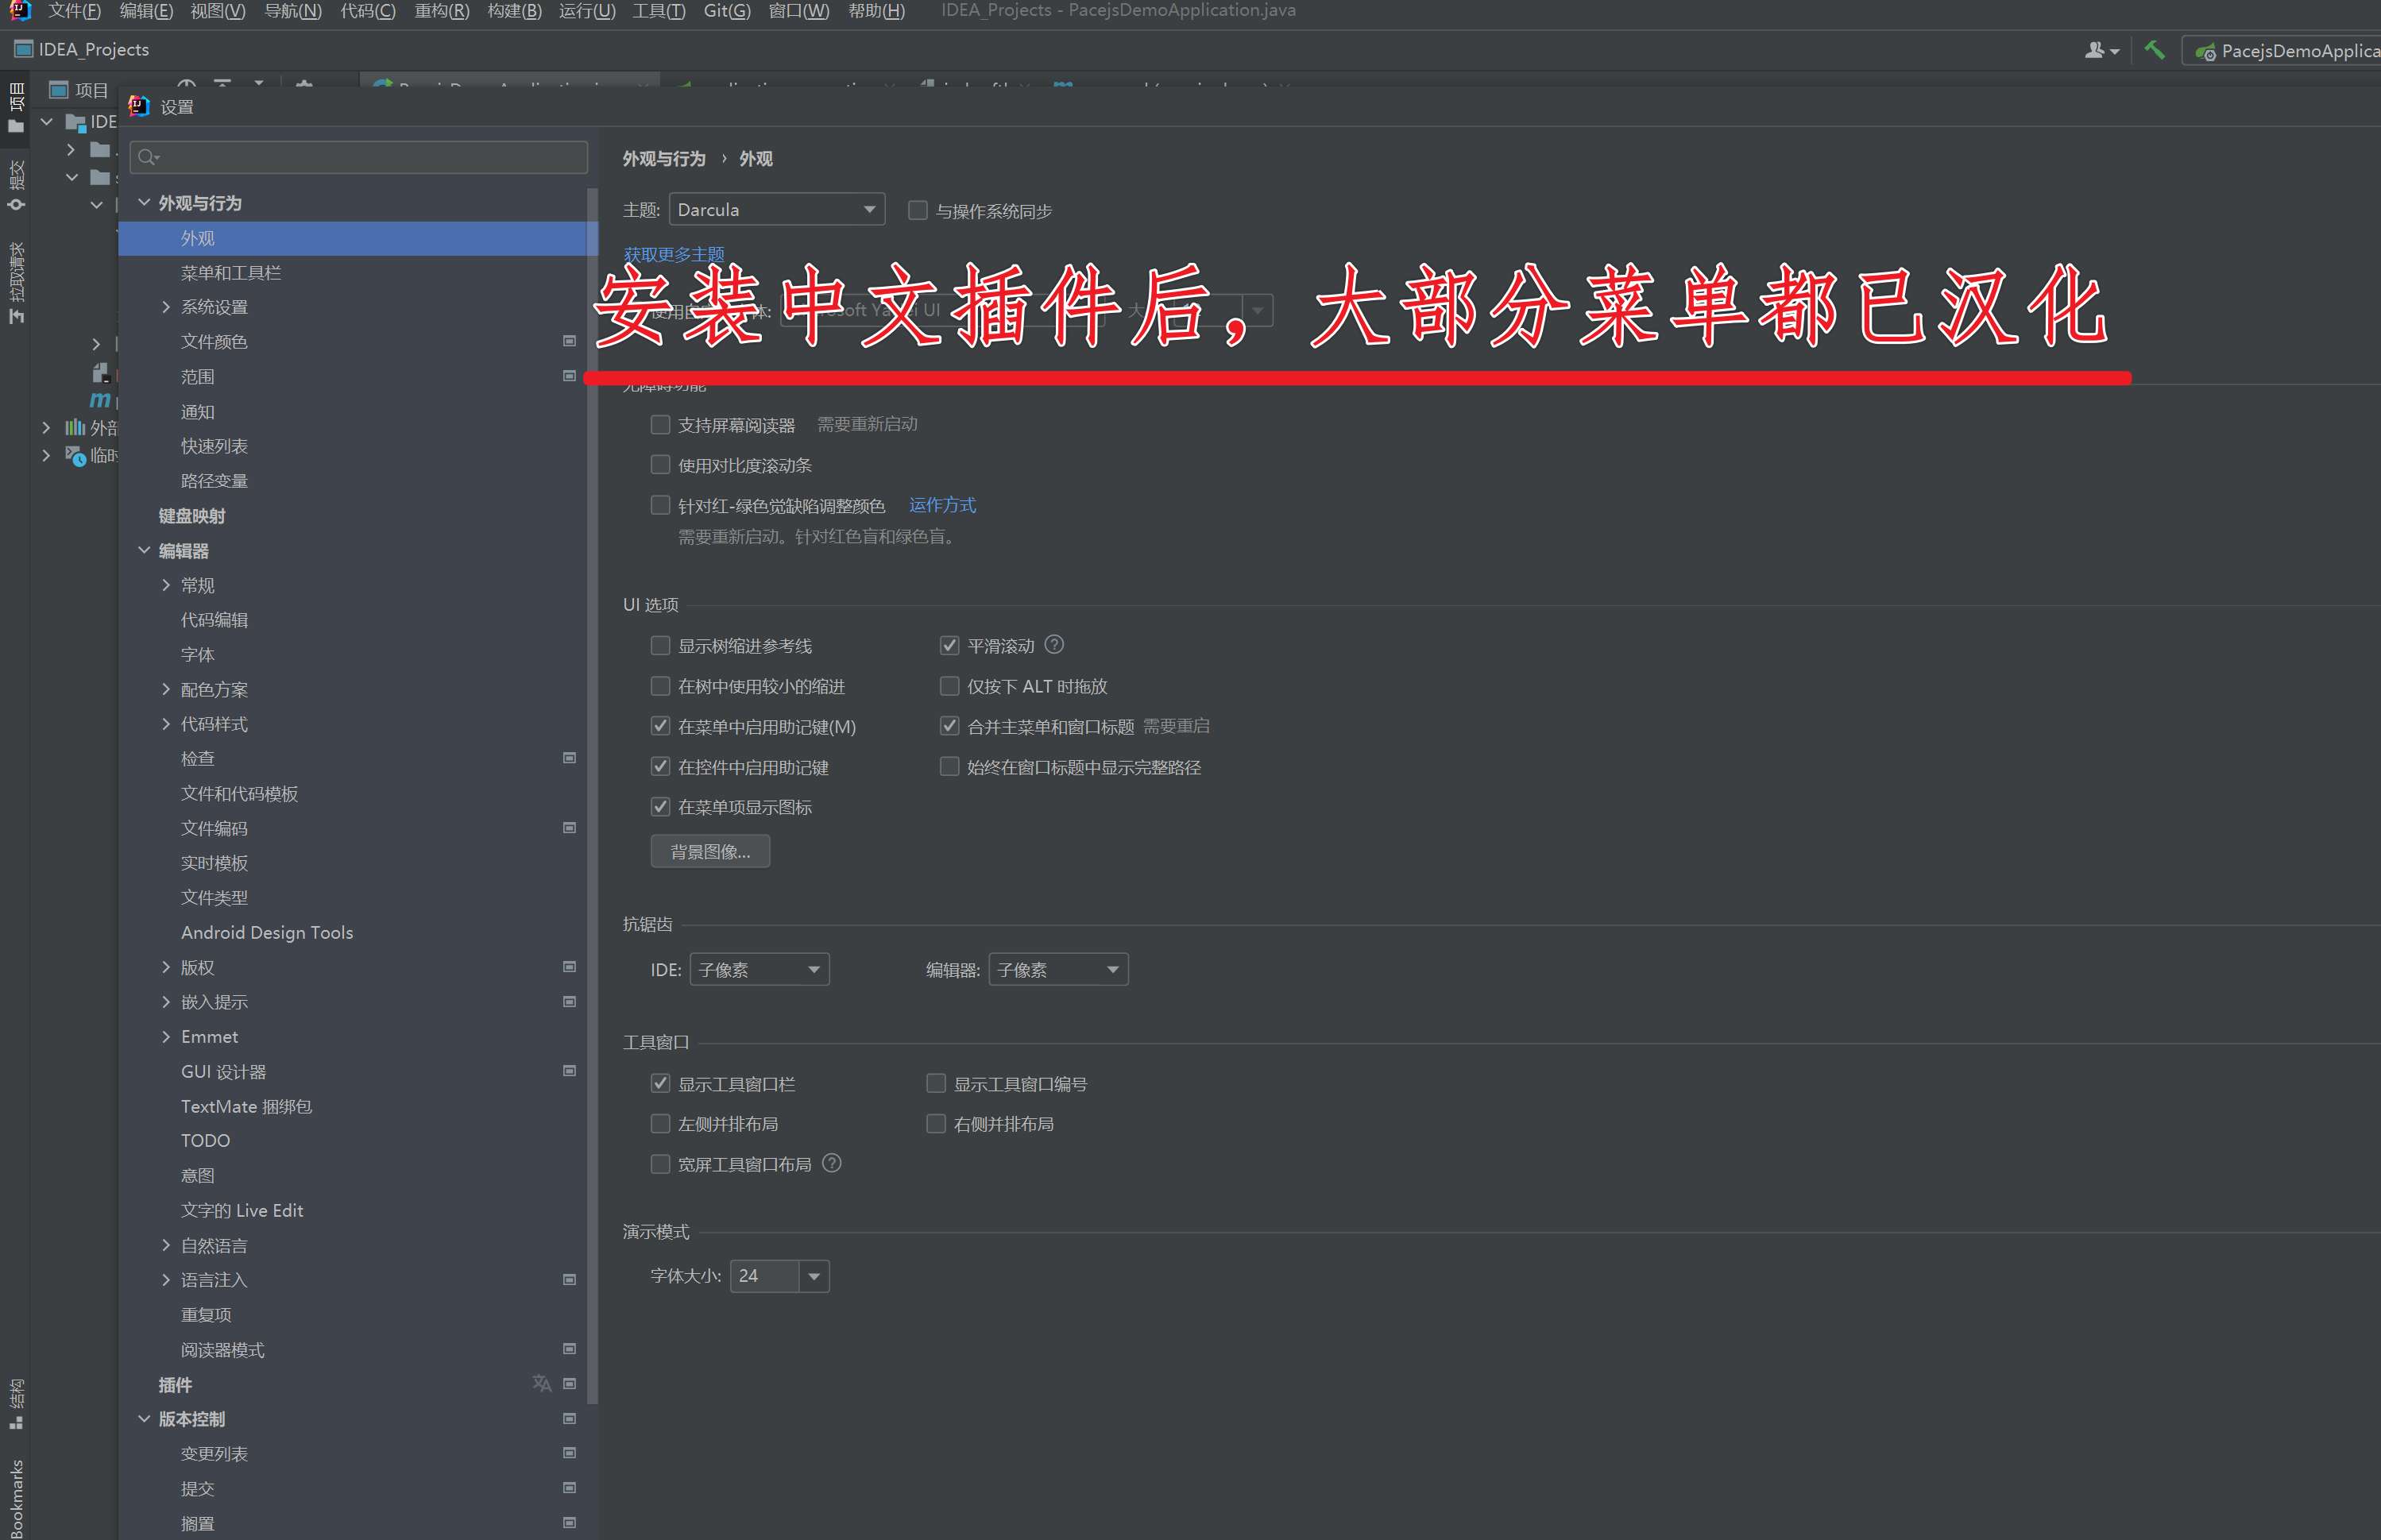Screen dimensions: 2381x1540
Task: Open Bookmarks tool window on left strip
Action: click(x=16, y=1497)
